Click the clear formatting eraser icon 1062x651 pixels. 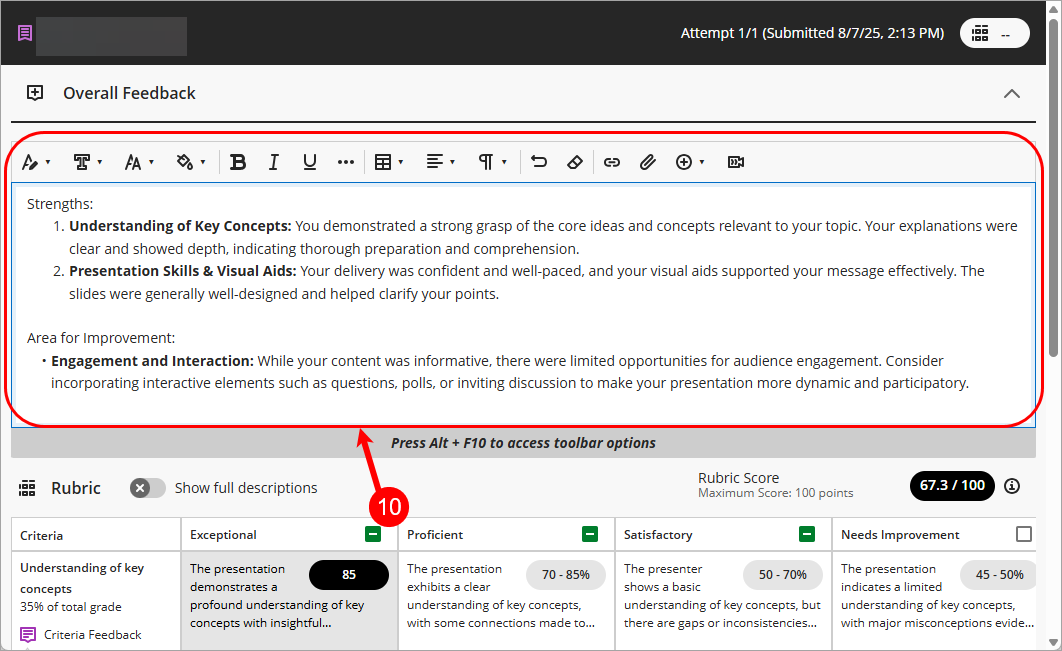[574, 162]
